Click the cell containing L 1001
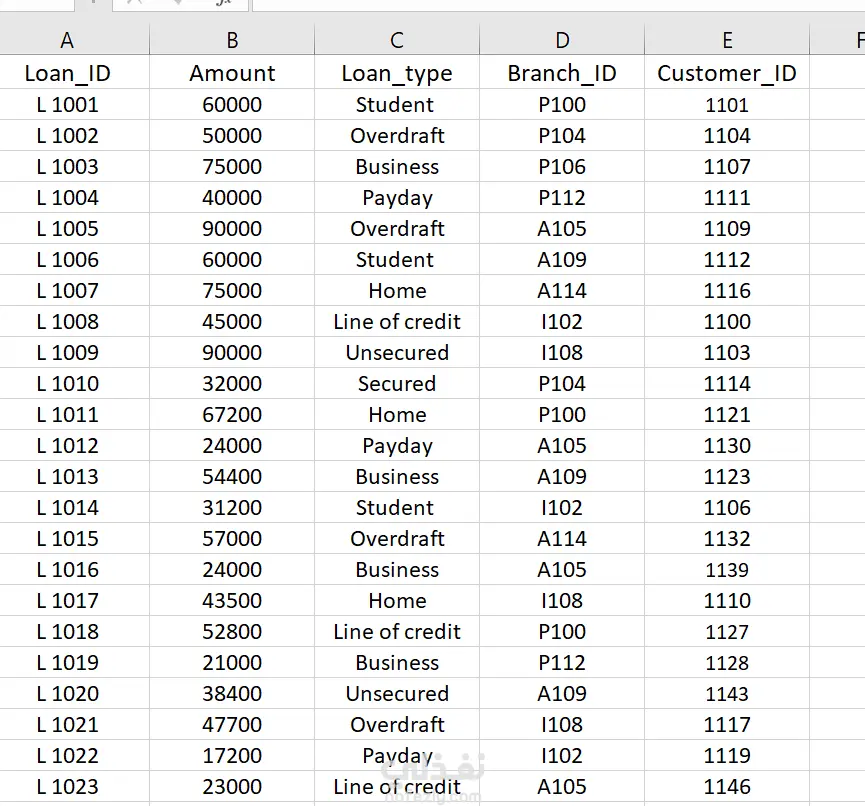The width and height of the screenshot is (865, 806). click(x=67, y=104)
